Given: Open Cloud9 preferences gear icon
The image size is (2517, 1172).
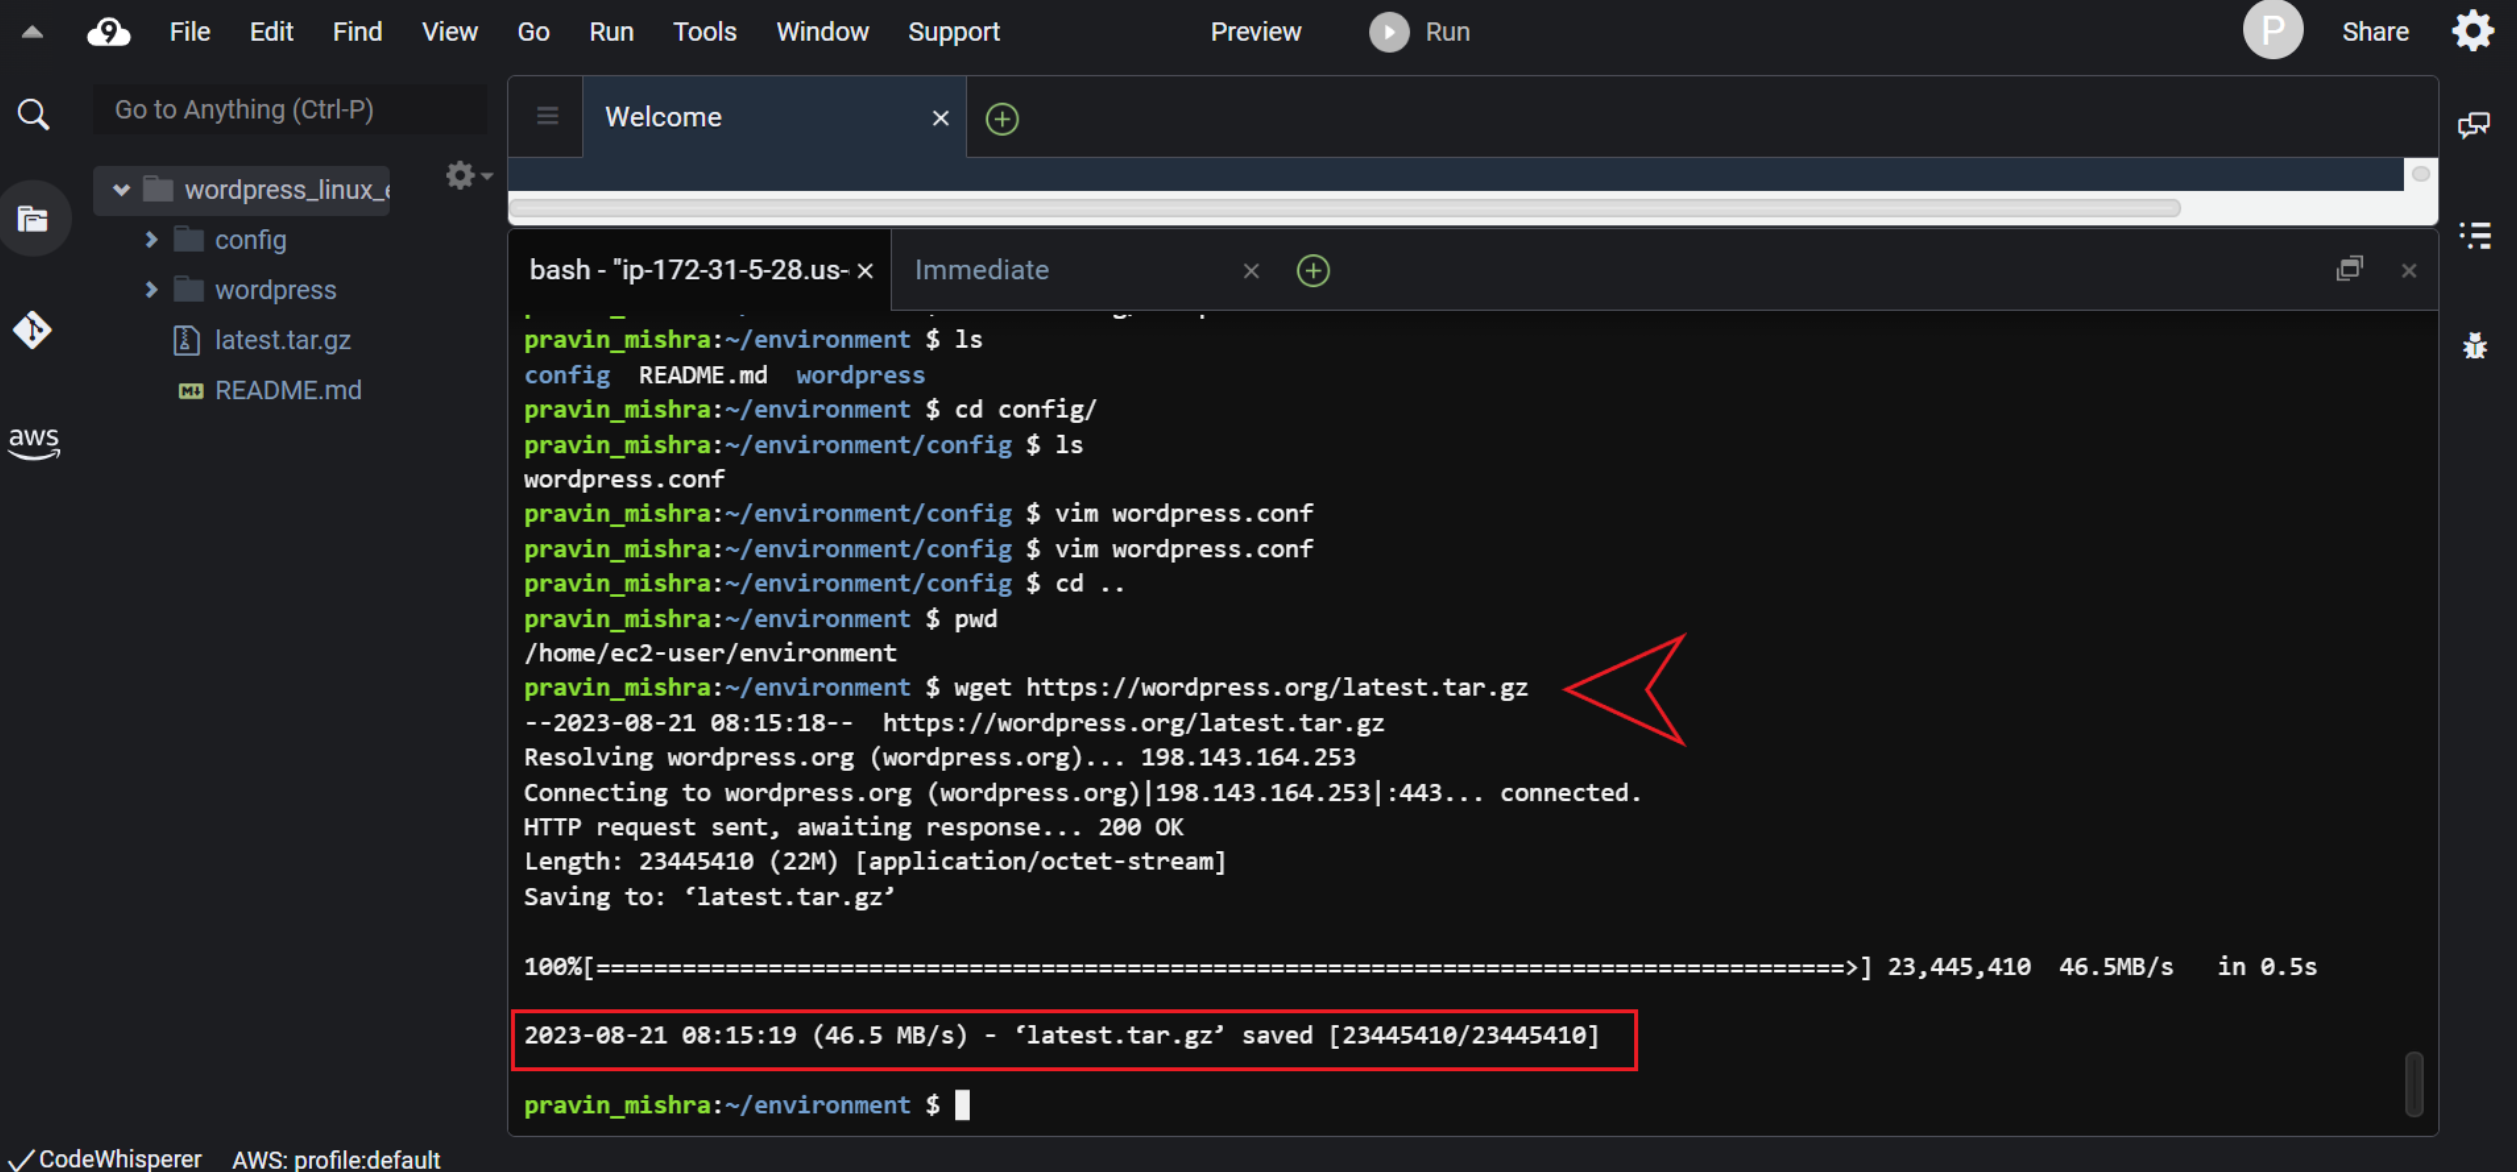Looking at the screenshot, I should 2473,31.
